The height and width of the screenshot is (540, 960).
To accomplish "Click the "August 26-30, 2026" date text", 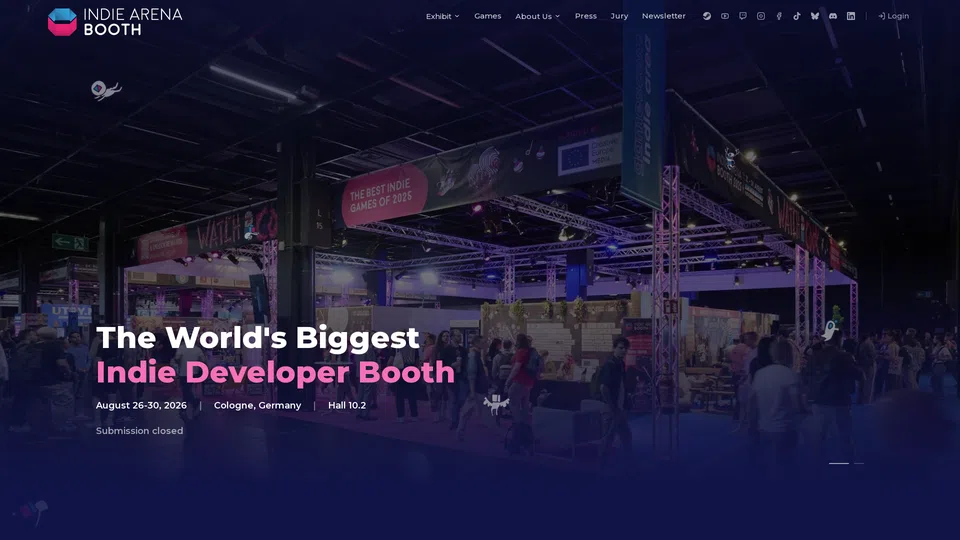I will coord(141,405).
